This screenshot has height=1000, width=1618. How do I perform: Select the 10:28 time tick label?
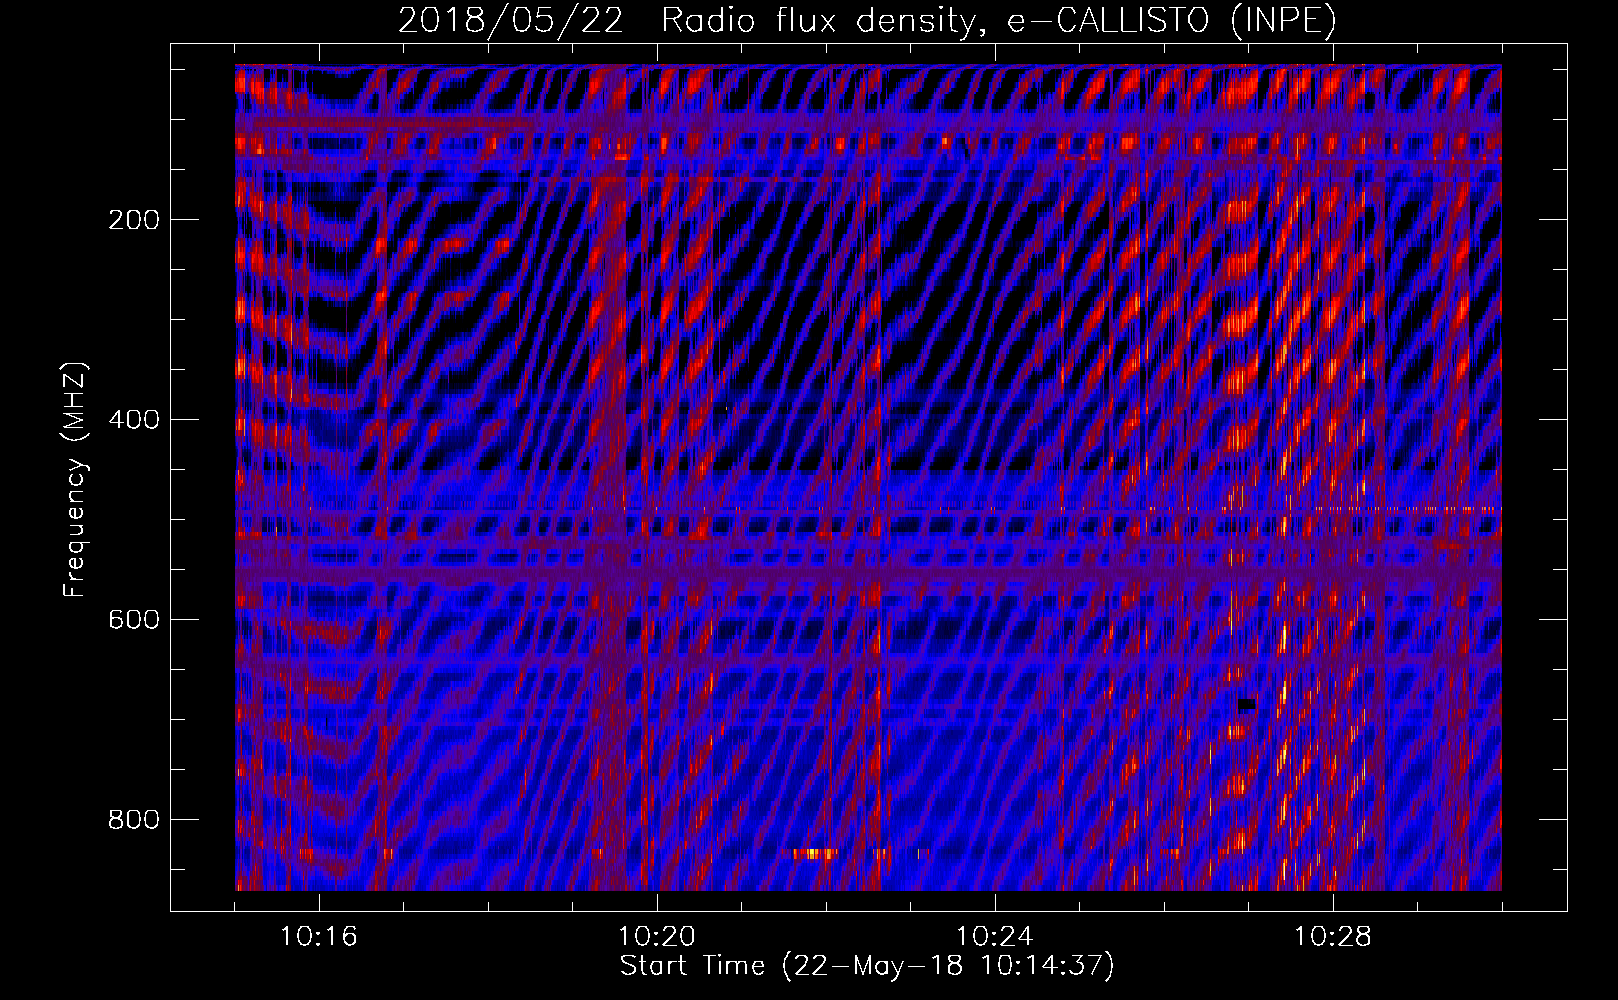[x=1333, y=937]
